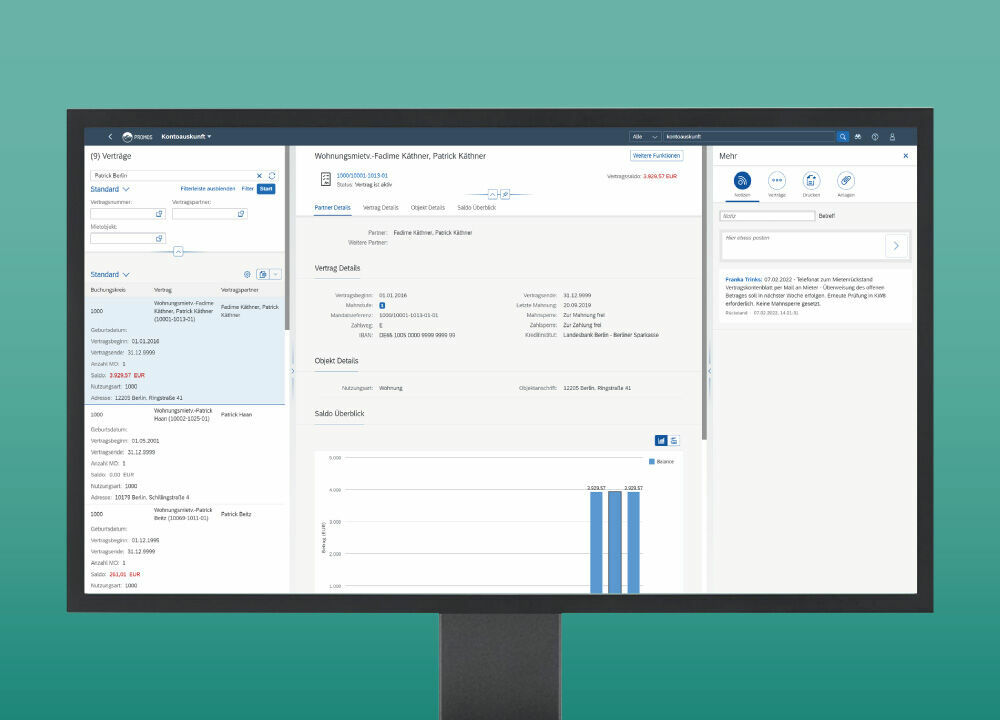Open the Alle search scope dropdown
1000x720 pixels.
click(x=643, y=137)
